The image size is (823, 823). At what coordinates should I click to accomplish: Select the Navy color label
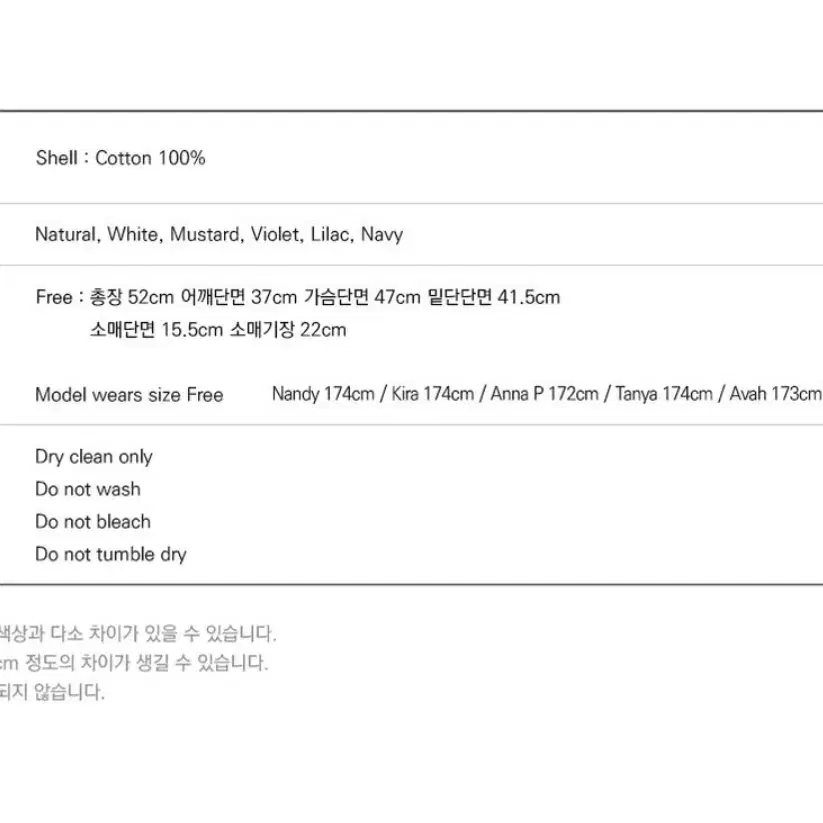tap(382, 235)
